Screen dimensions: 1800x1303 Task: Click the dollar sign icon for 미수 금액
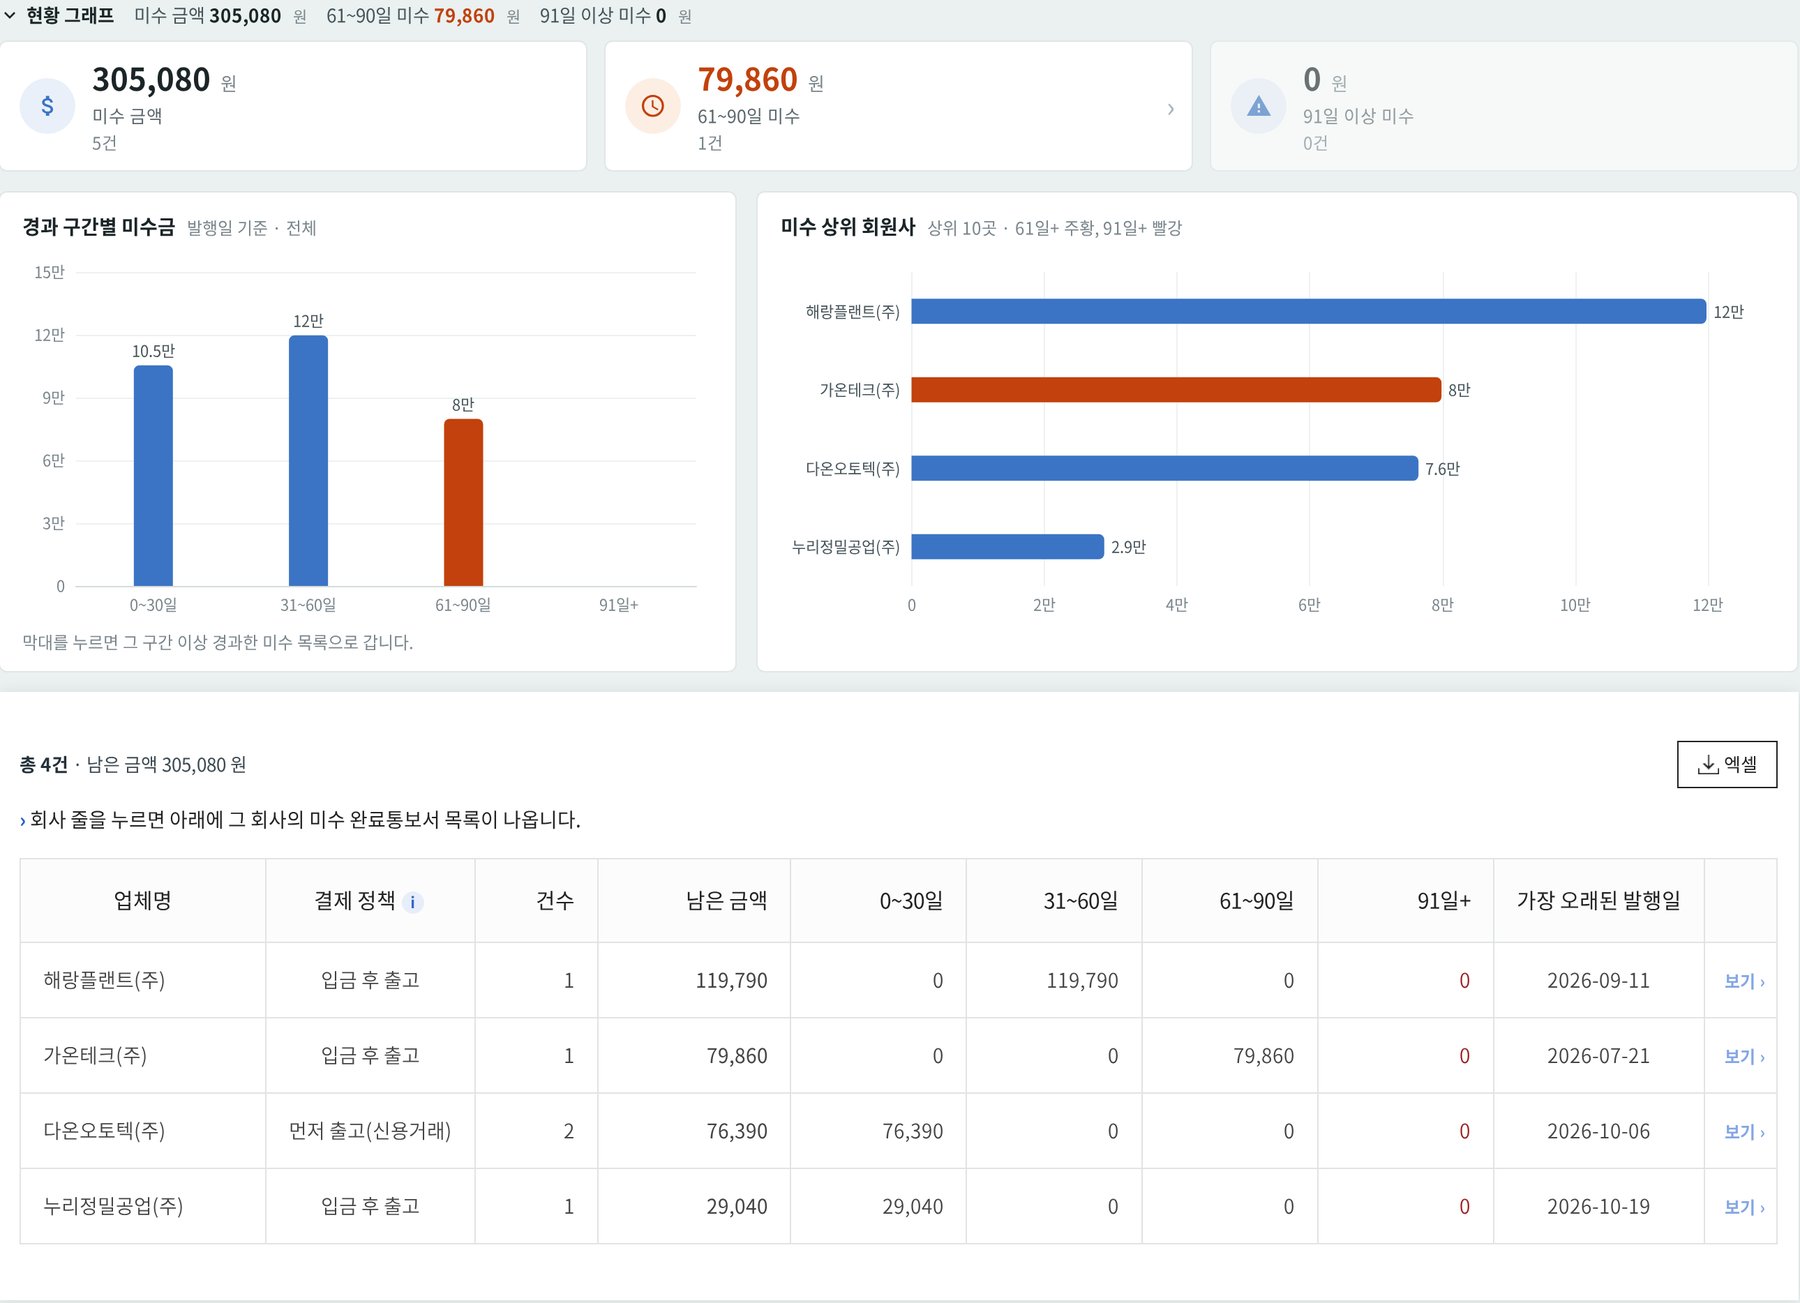(x=47, y=106)
